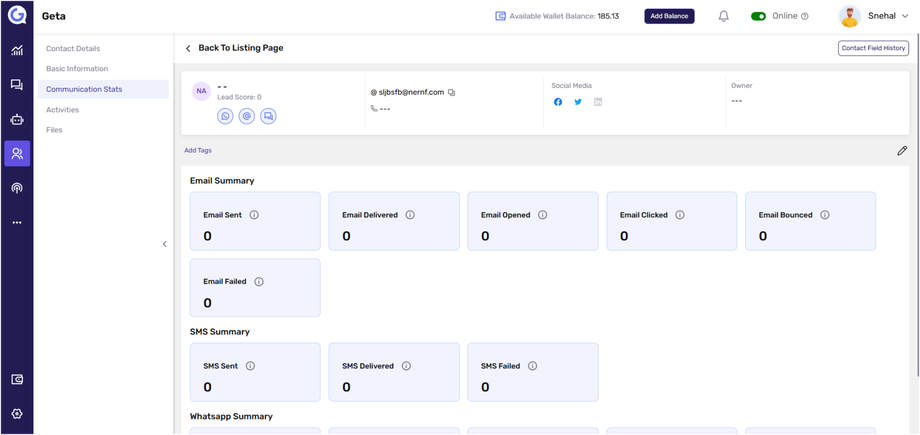Open Contact Field History
The image size is (920, 435).
(x=873, y=48)
